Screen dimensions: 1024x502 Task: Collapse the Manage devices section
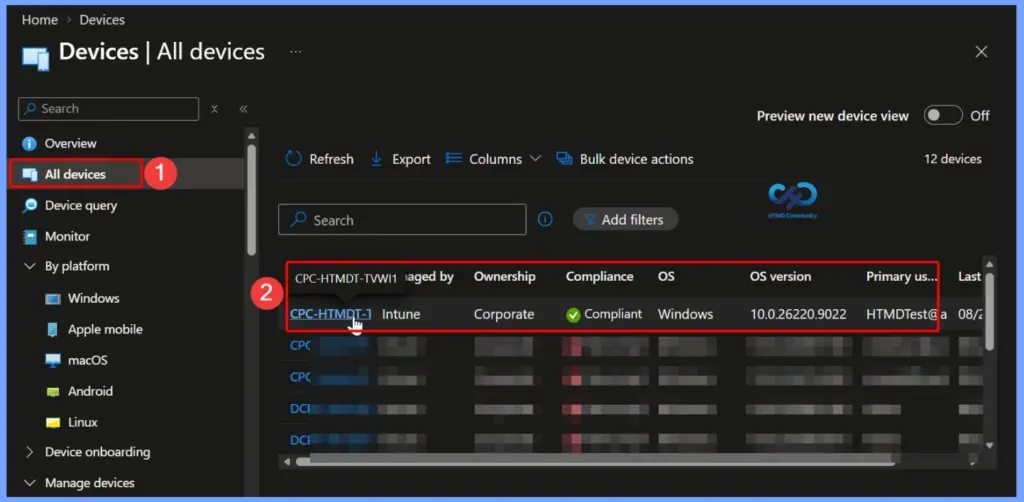tap(29, 483)
